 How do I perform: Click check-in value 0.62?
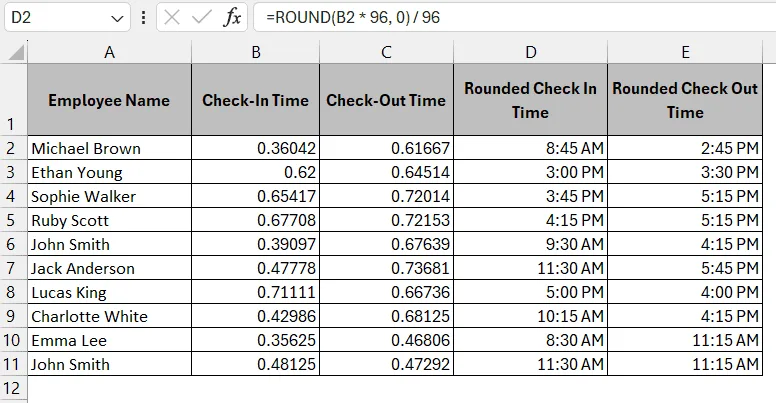tap(255, 172)
